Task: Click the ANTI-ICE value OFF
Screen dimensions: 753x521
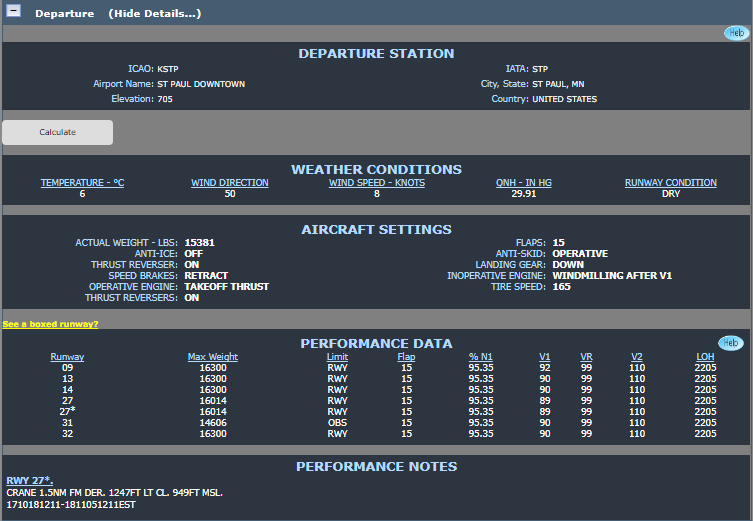Action: pyautogui.click(x=194, y=254)
